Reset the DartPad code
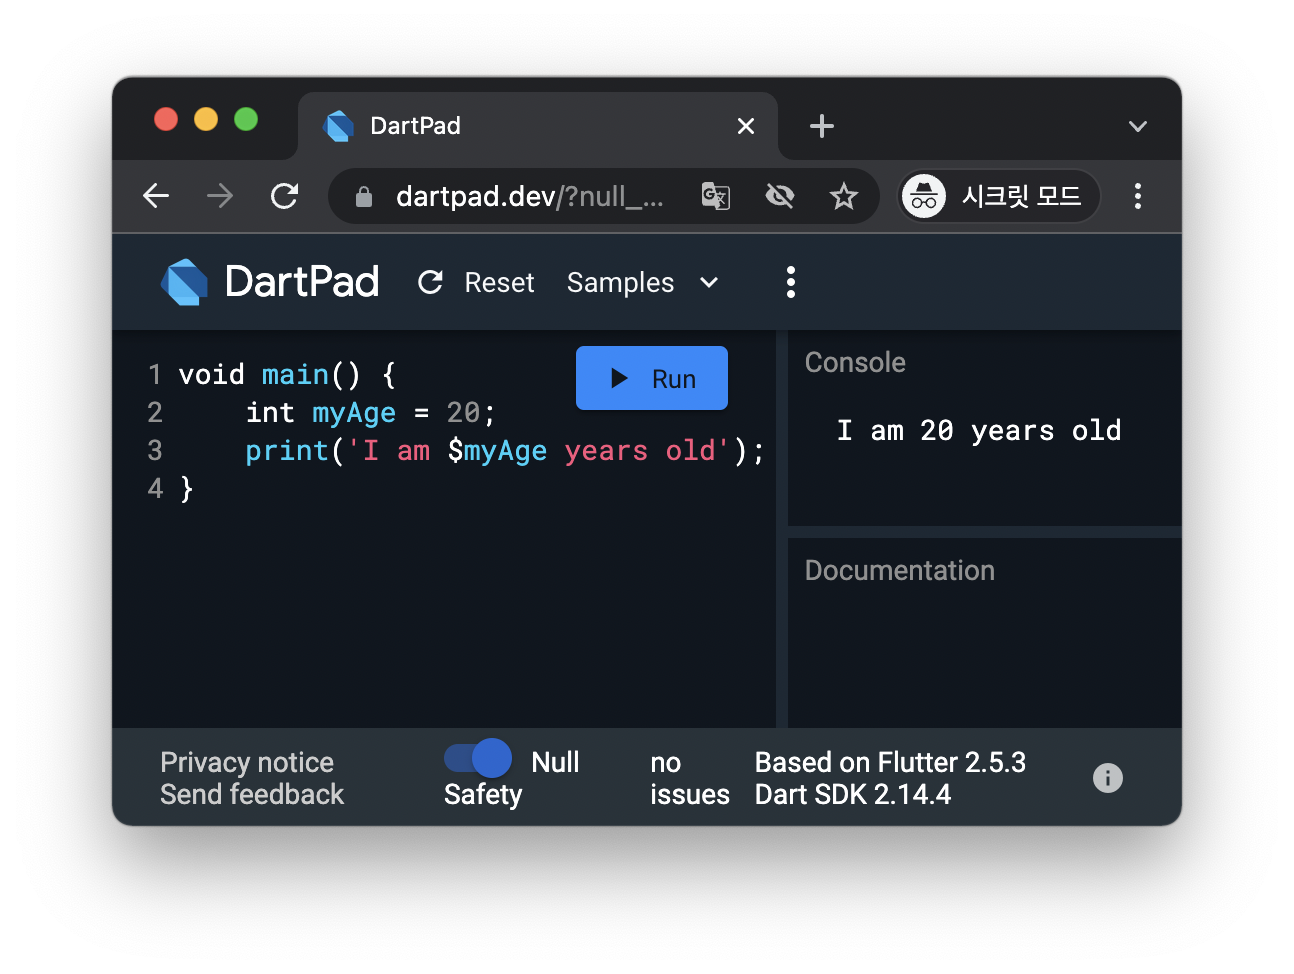Screen dimensions: 1294x974 [476, 283]
